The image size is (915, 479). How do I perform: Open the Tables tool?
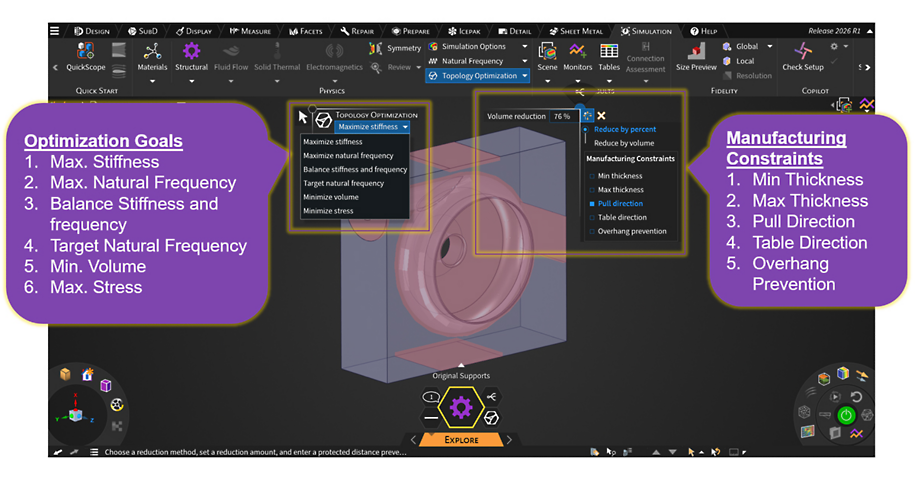point(609,57)
